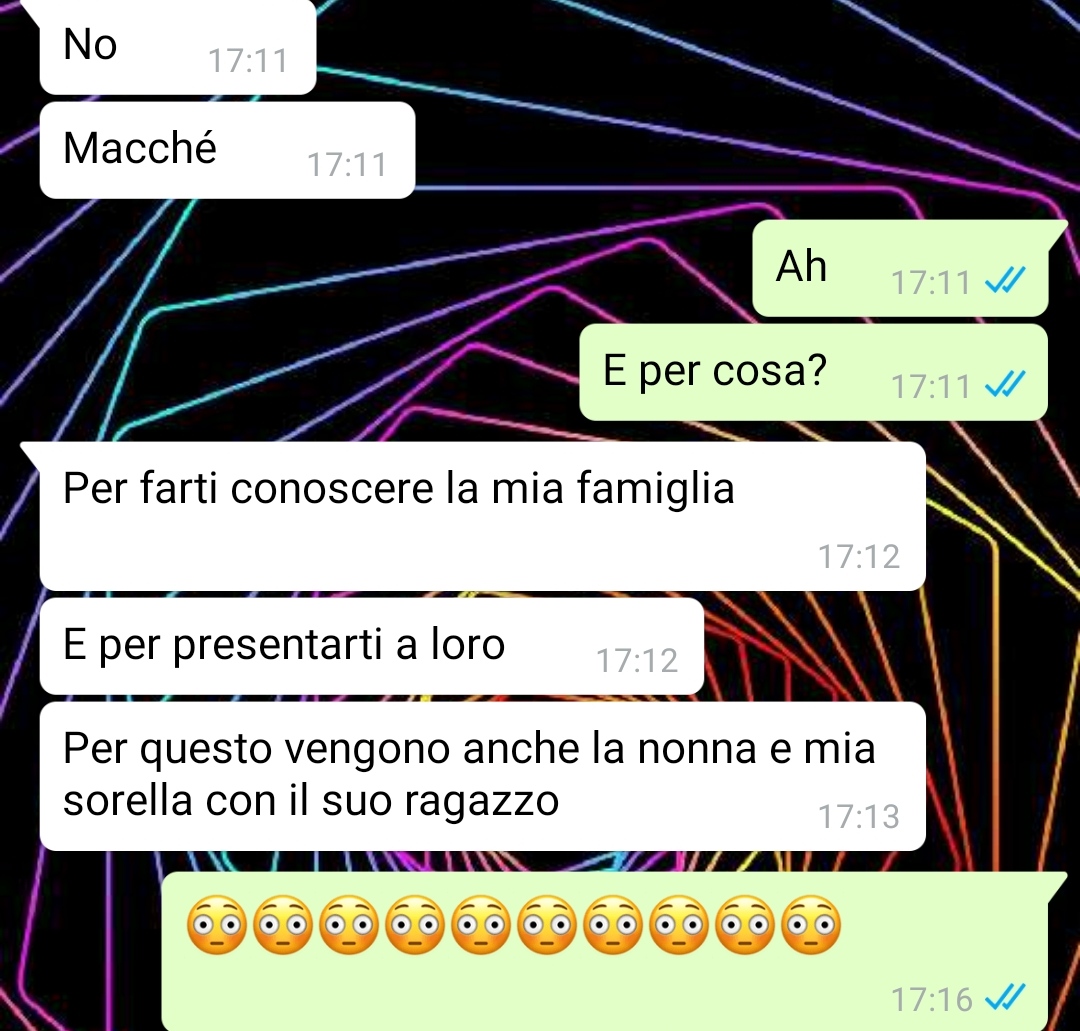Select the 'E per cosa?' message
This screenshot has width=1080, height=1031.
[813, 372]
